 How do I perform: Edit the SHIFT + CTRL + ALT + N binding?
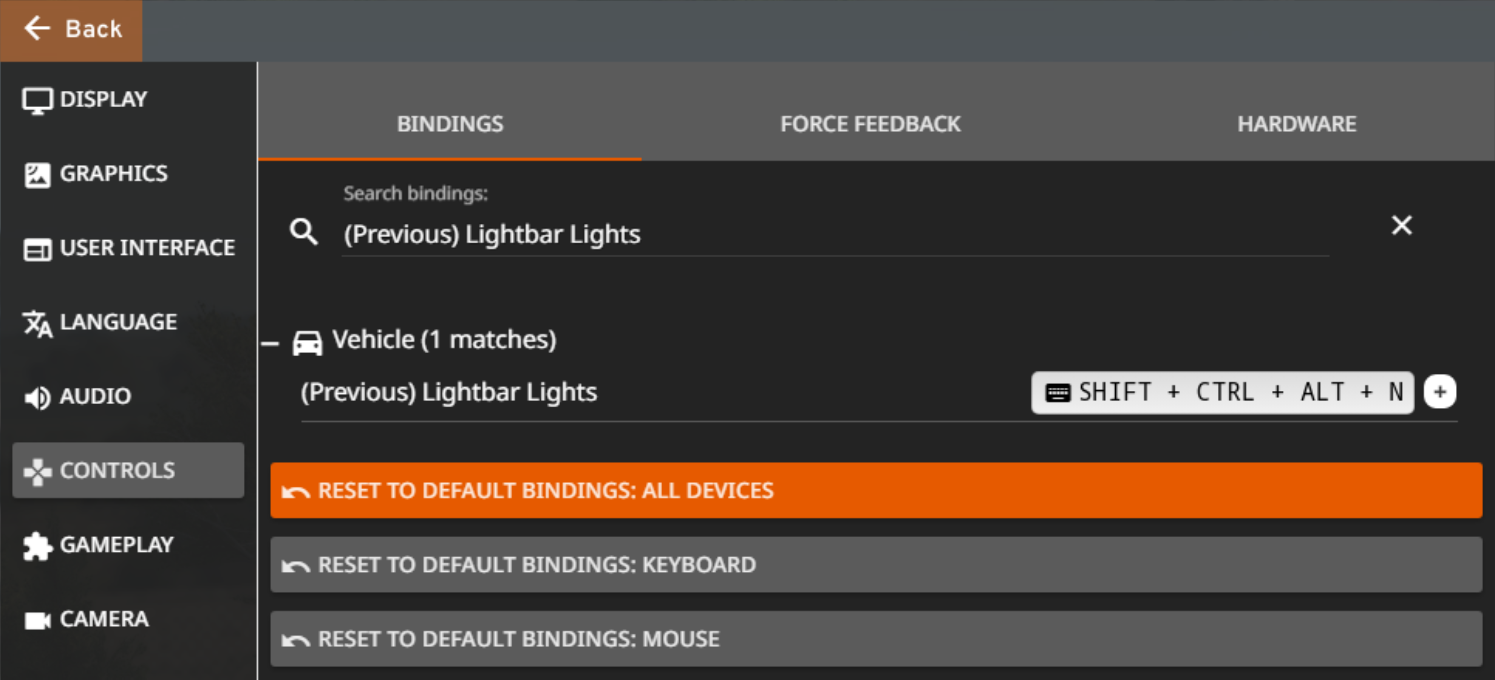[x=1222, y=393]
